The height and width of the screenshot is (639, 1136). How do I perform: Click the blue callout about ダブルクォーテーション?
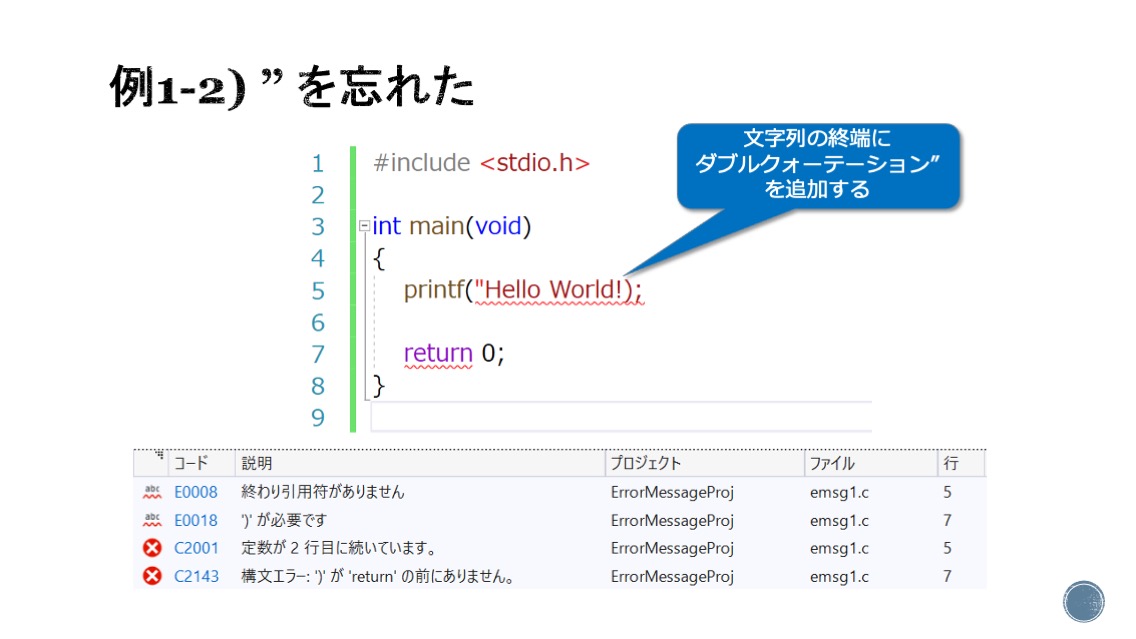[818, 166]
